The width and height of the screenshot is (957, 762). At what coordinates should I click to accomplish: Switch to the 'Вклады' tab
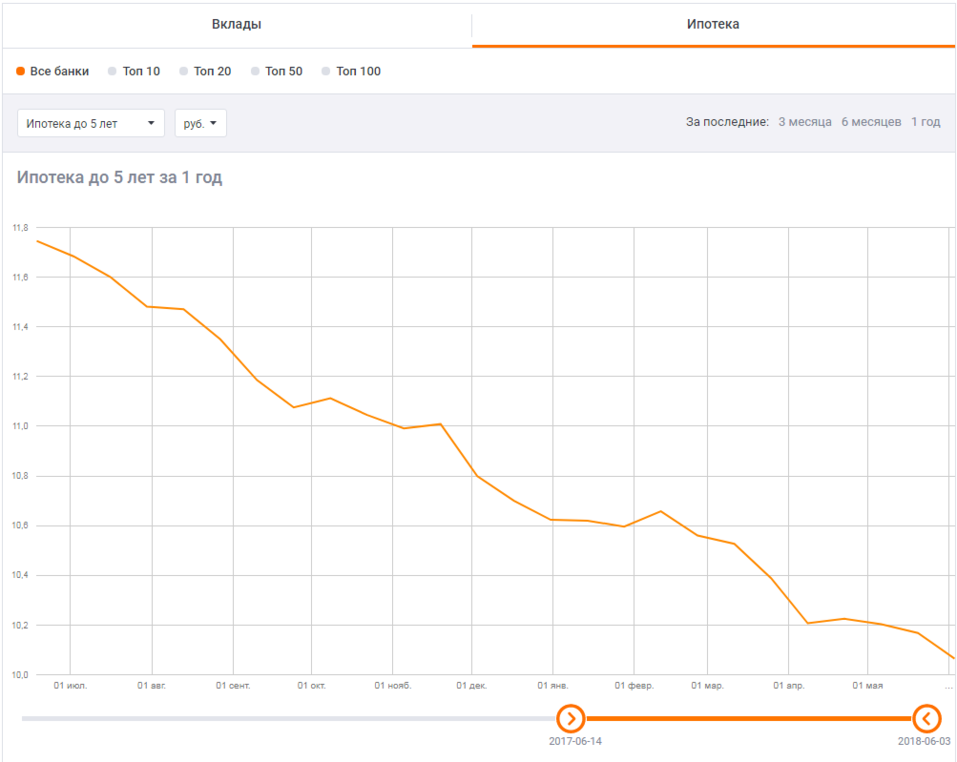click(237, 24)
